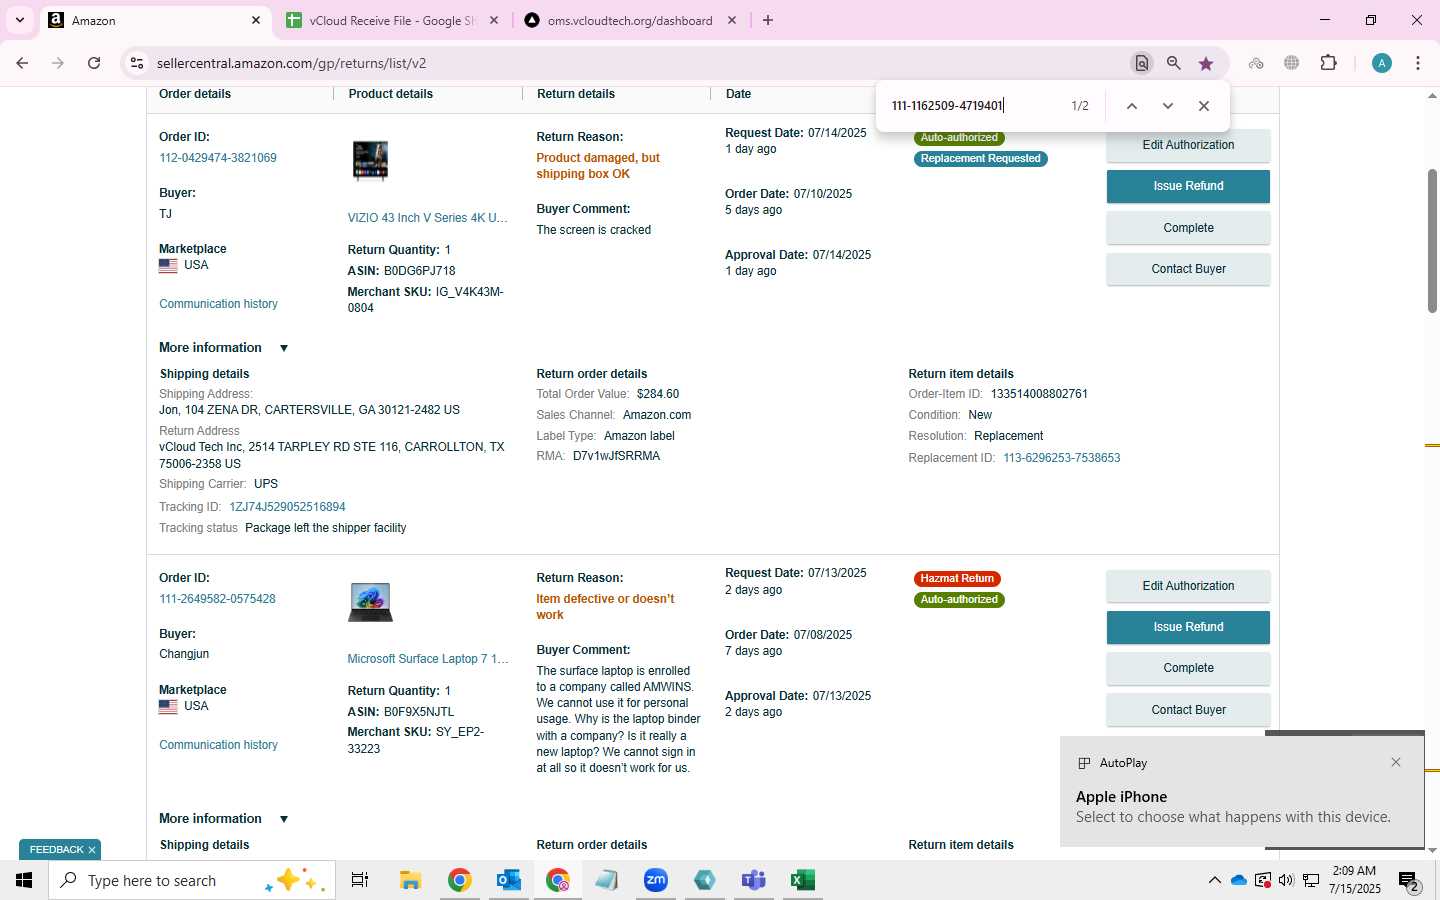Click the bookmark star icon
The width and height of the screenshot is (1440, 900).
tap(1206, 63)
